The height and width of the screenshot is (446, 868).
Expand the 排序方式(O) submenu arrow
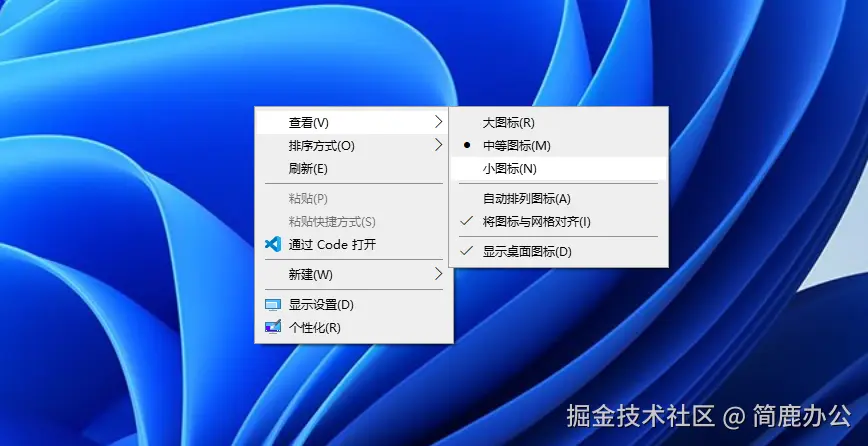click(x=438, y=145)
